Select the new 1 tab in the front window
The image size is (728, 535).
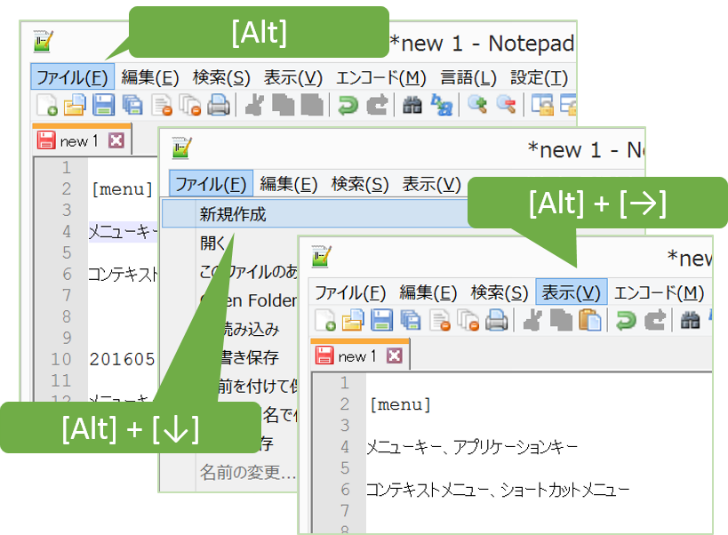click(360, 355)
